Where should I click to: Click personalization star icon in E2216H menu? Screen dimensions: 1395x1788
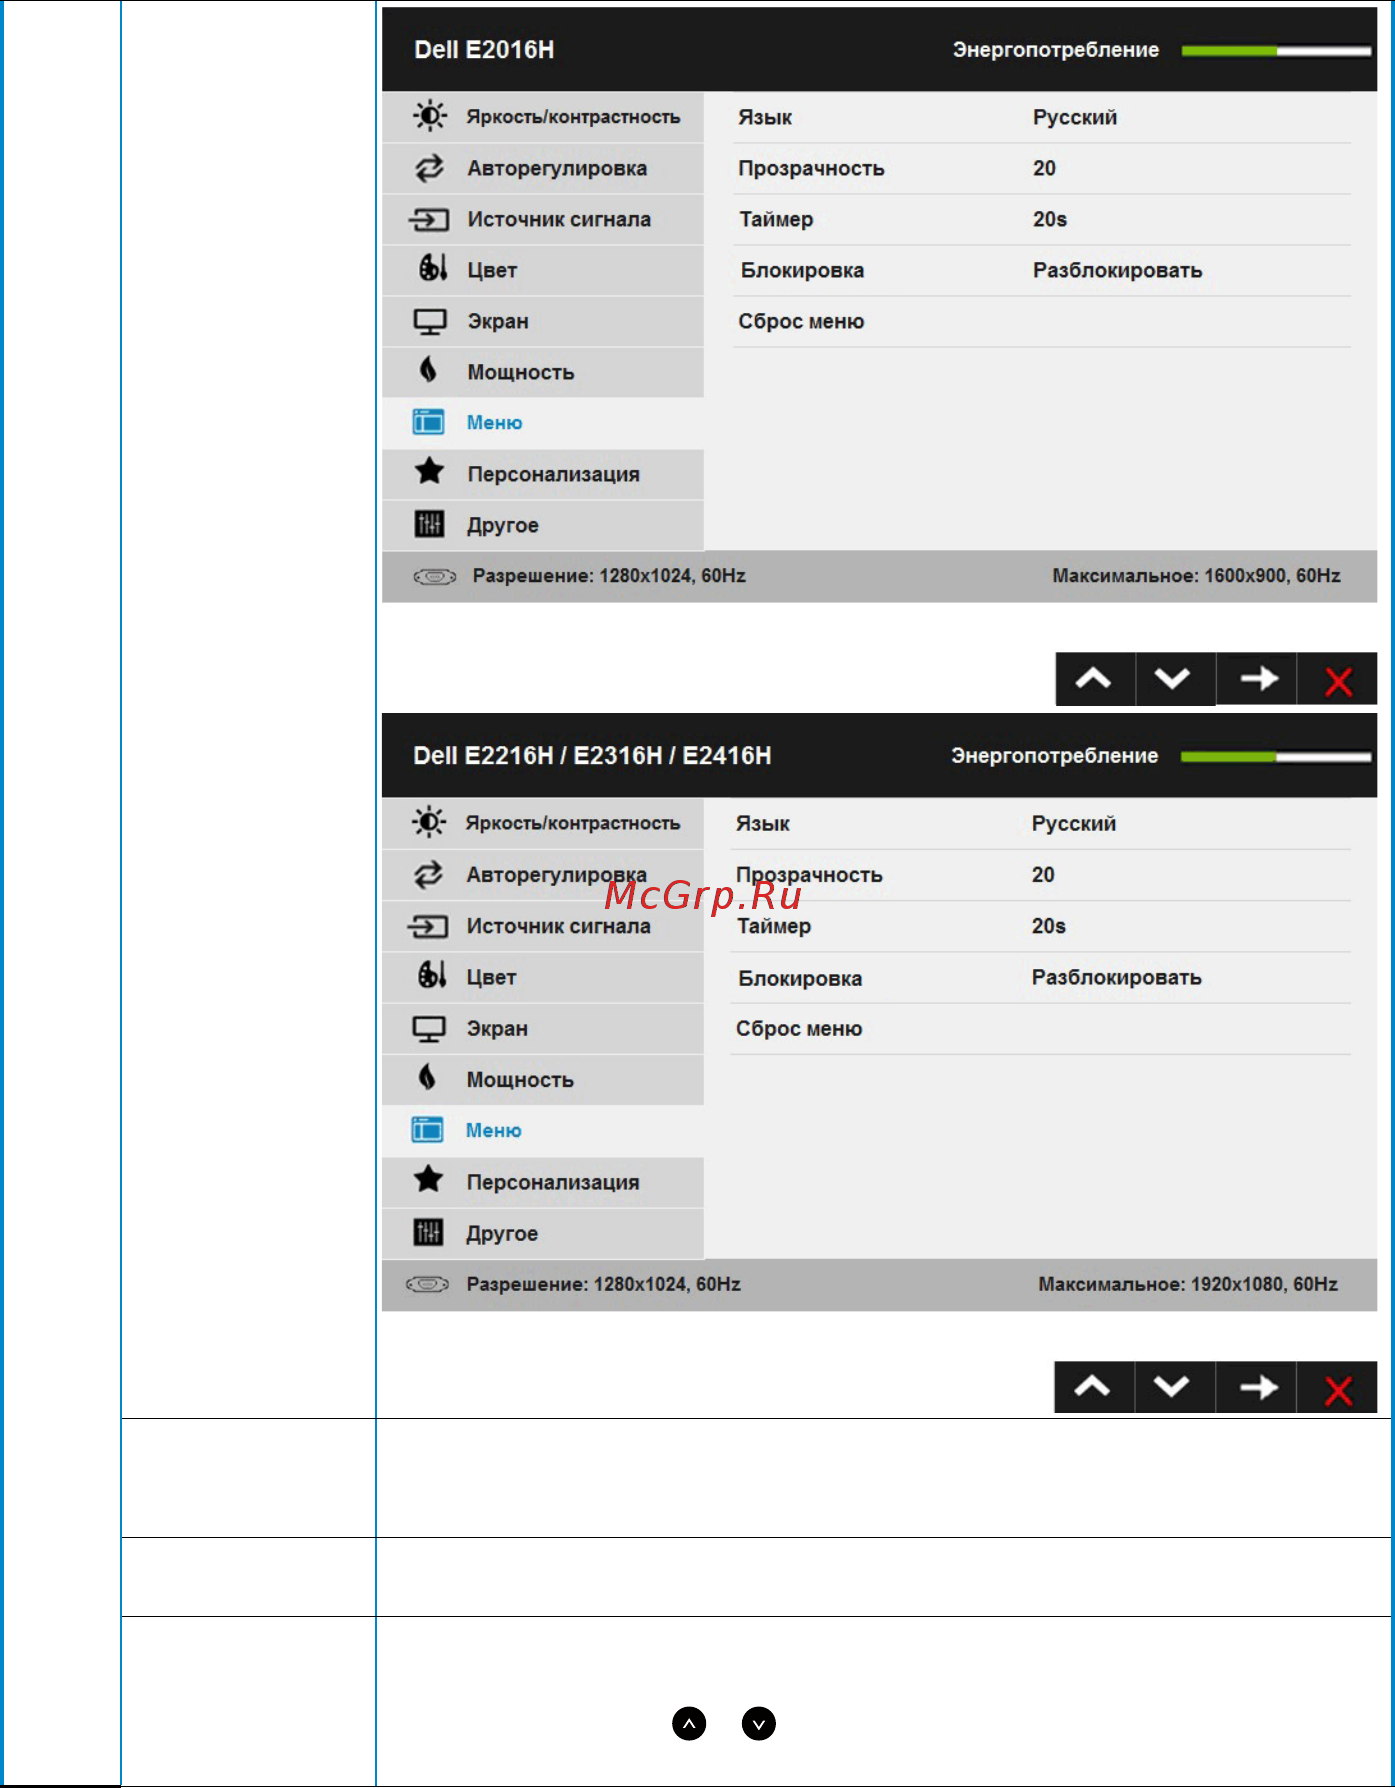tap(429, 1179)
